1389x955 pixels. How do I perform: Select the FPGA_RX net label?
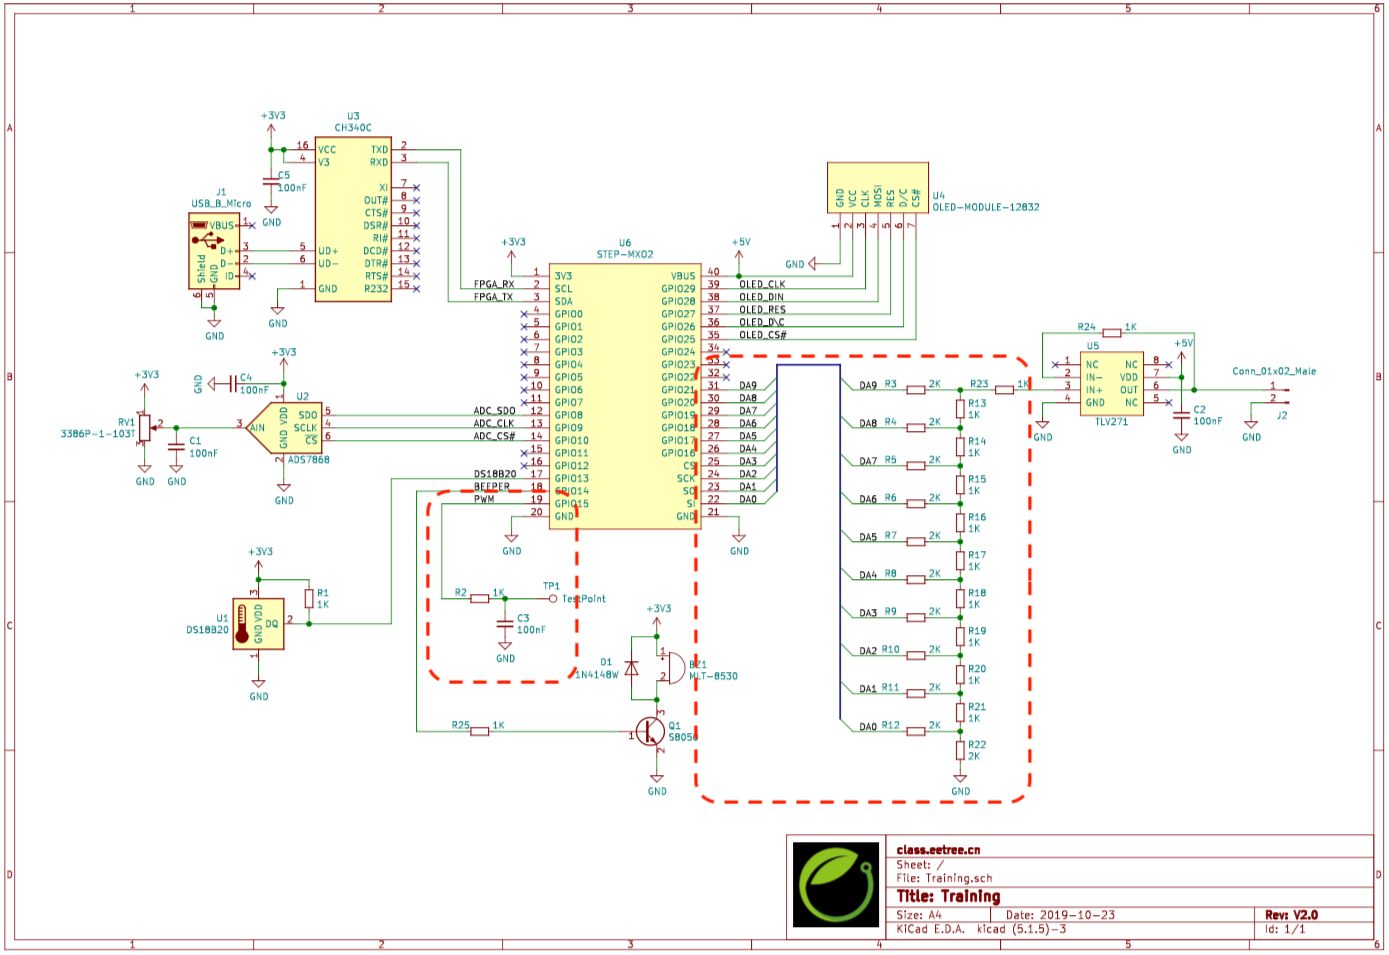point(494,284)
